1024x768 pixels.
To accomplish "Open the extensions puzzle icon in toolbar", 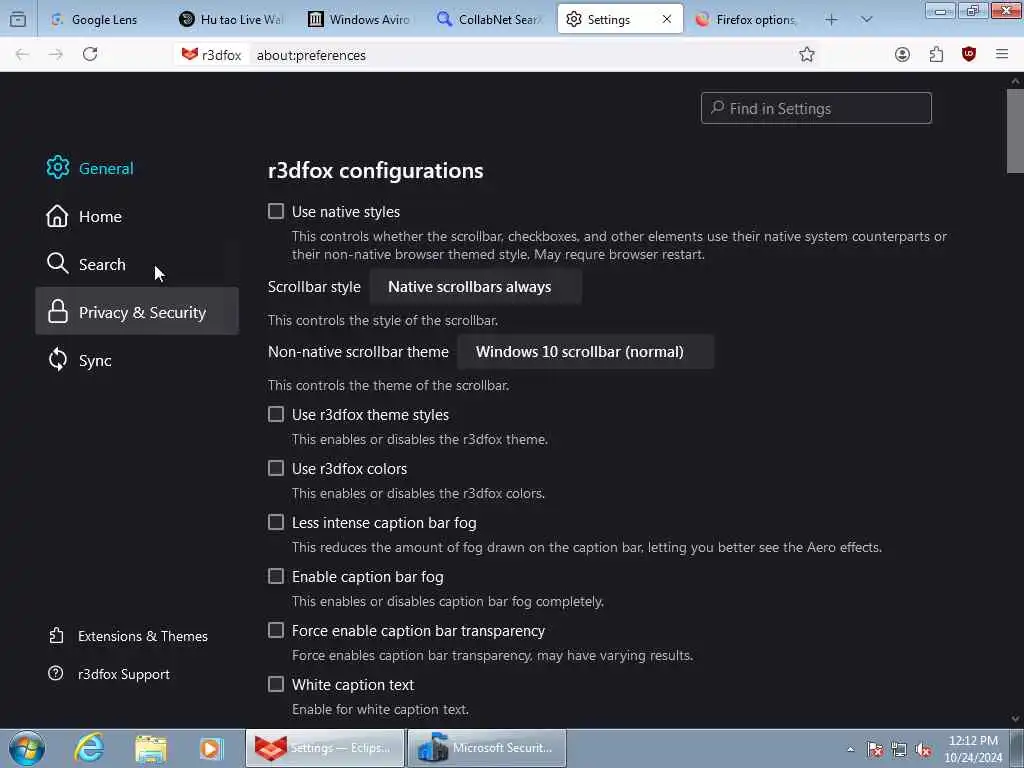I will pos(936,55).
